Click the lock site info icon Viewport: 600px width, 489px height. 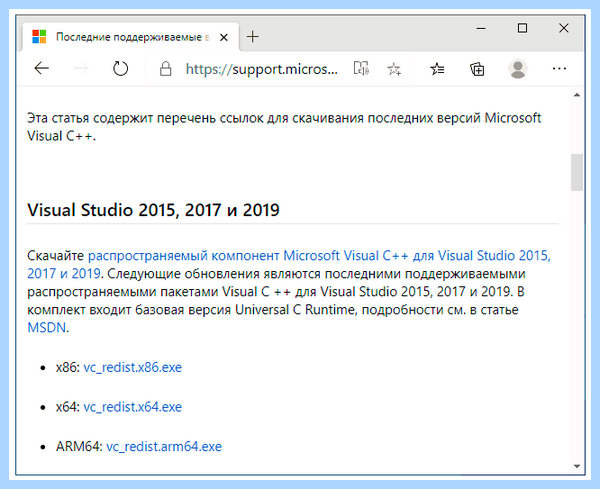pyautogui.click(x=165, y=69)
